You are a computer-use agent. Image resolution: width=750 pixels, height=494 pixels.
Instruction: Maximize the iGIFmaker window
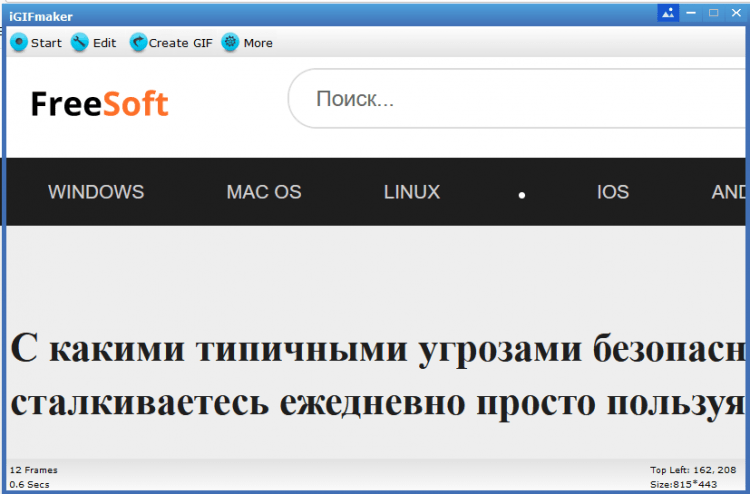[x=714, y=13]
